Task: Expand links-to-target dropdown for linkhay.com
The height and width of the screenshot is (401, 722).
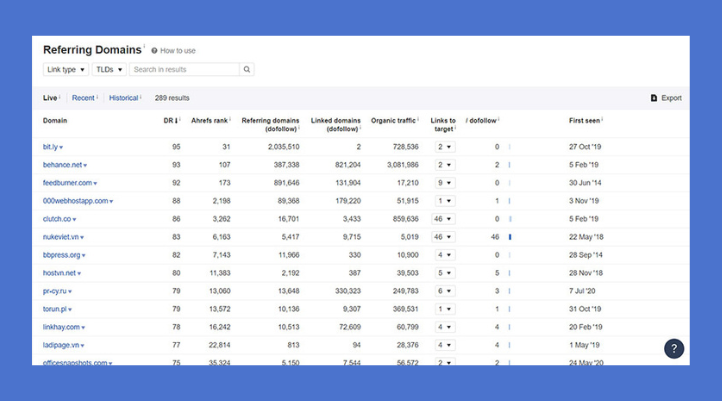Action: (445, 327)
